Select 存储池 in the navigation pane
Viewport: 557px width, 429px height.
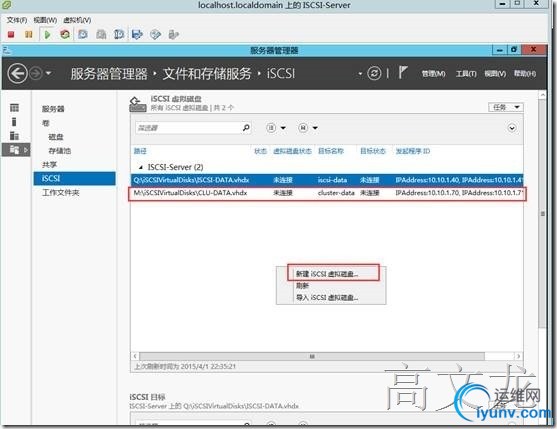60,151
